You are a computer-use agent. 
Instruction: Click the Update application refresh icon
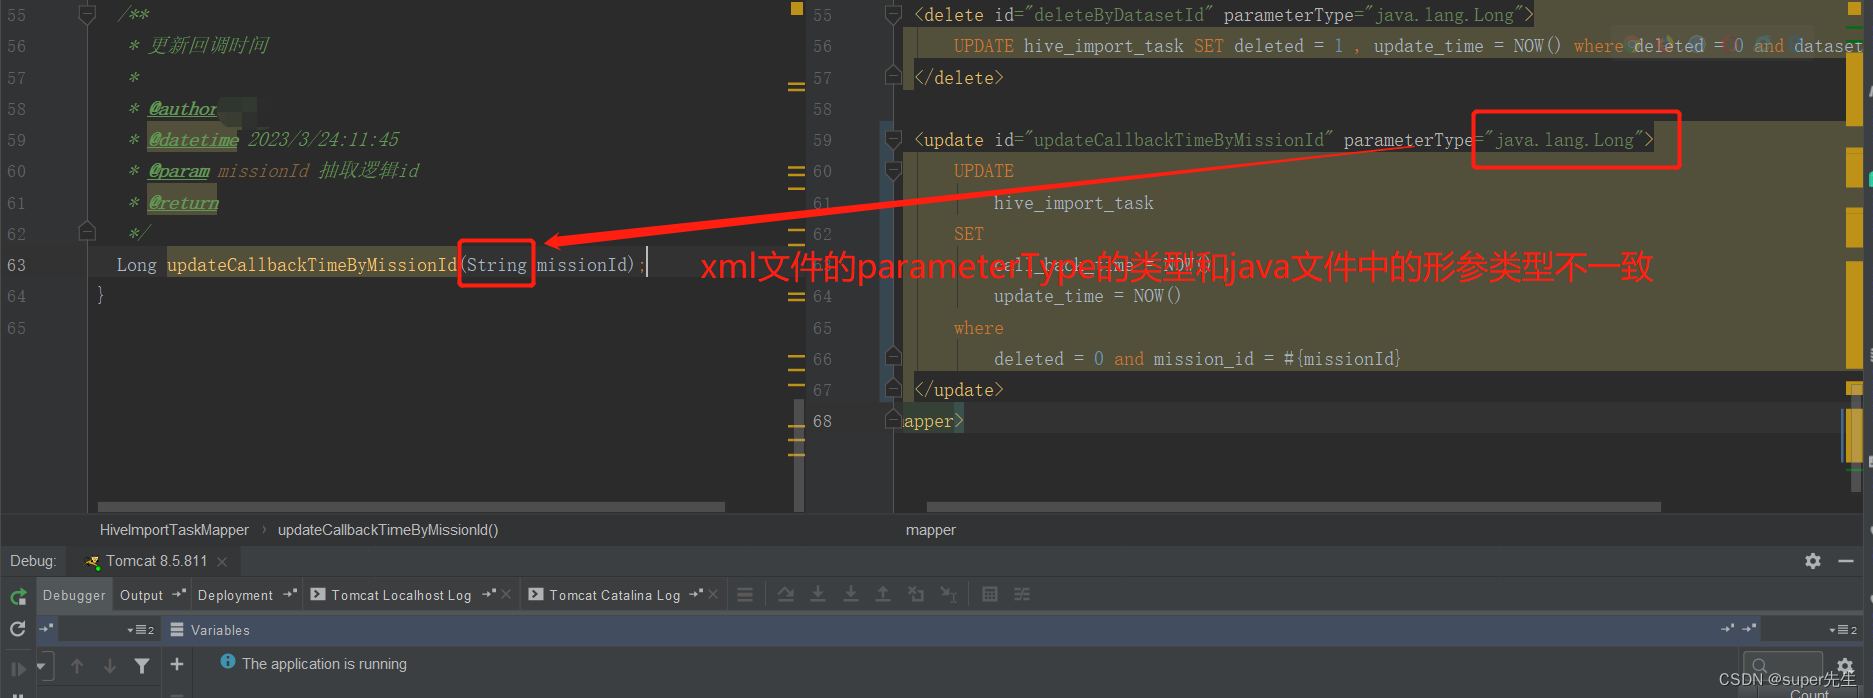pyautogui.click(x=17, y=629)
